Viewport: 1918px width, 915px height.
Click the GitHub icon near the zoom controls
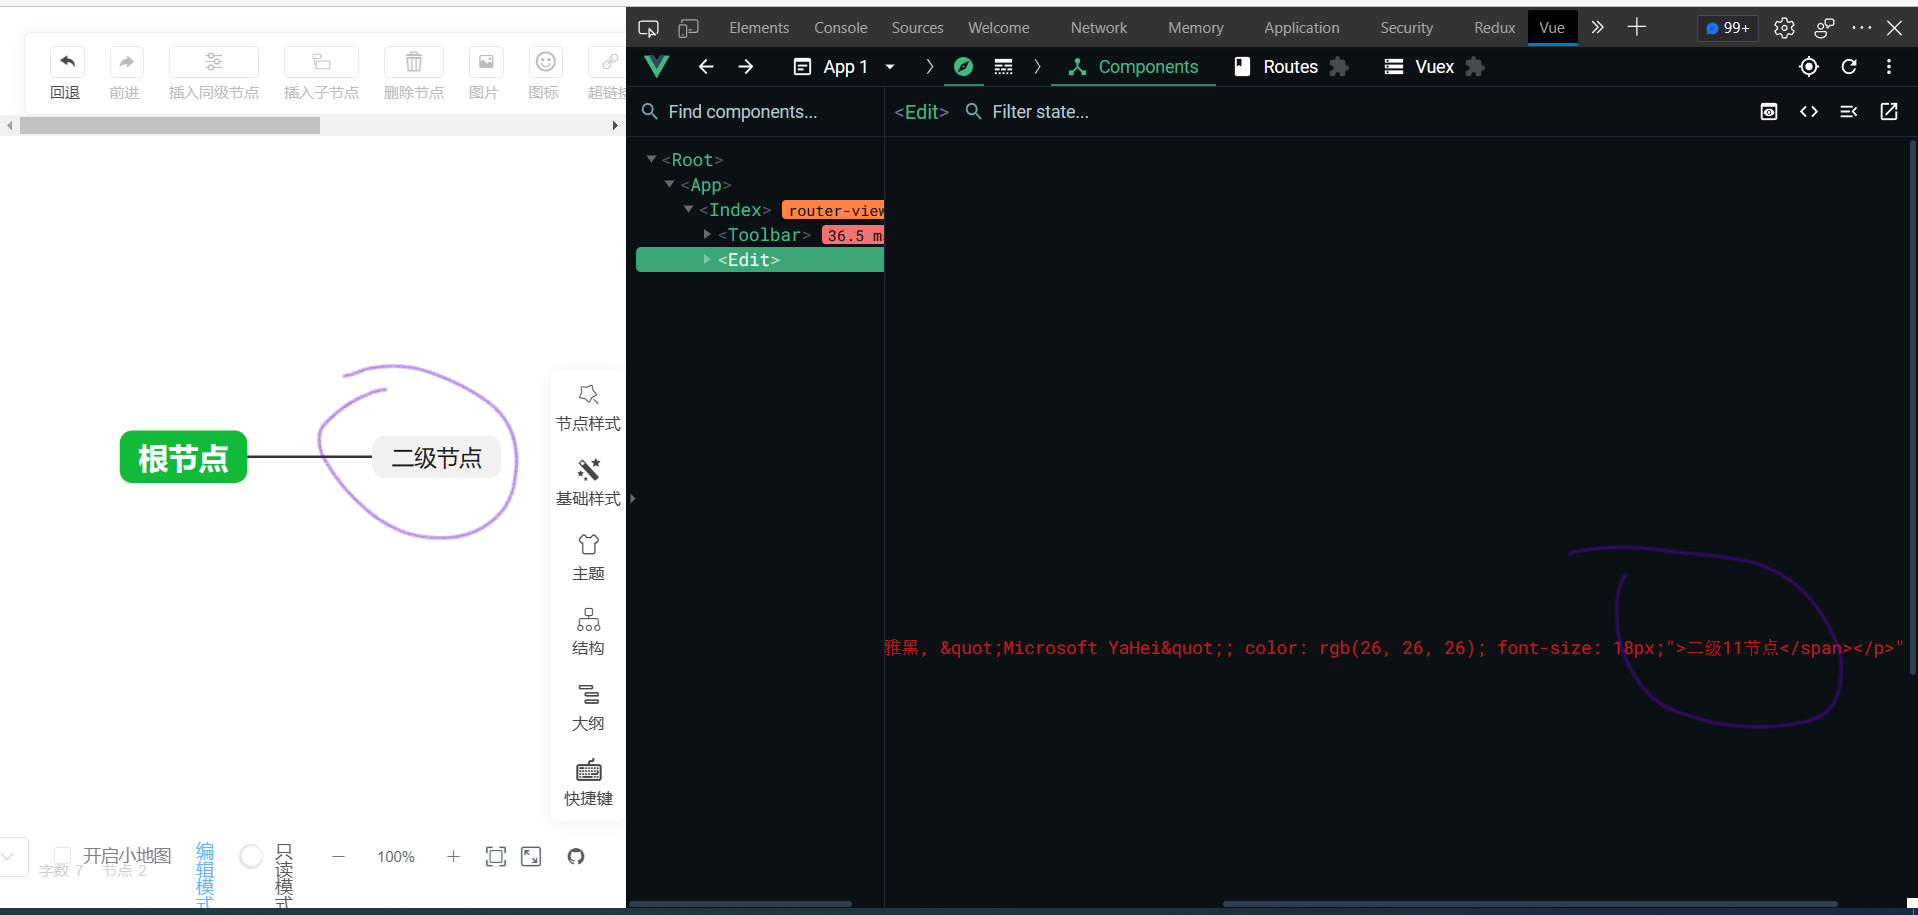click(x=575, y=856)
